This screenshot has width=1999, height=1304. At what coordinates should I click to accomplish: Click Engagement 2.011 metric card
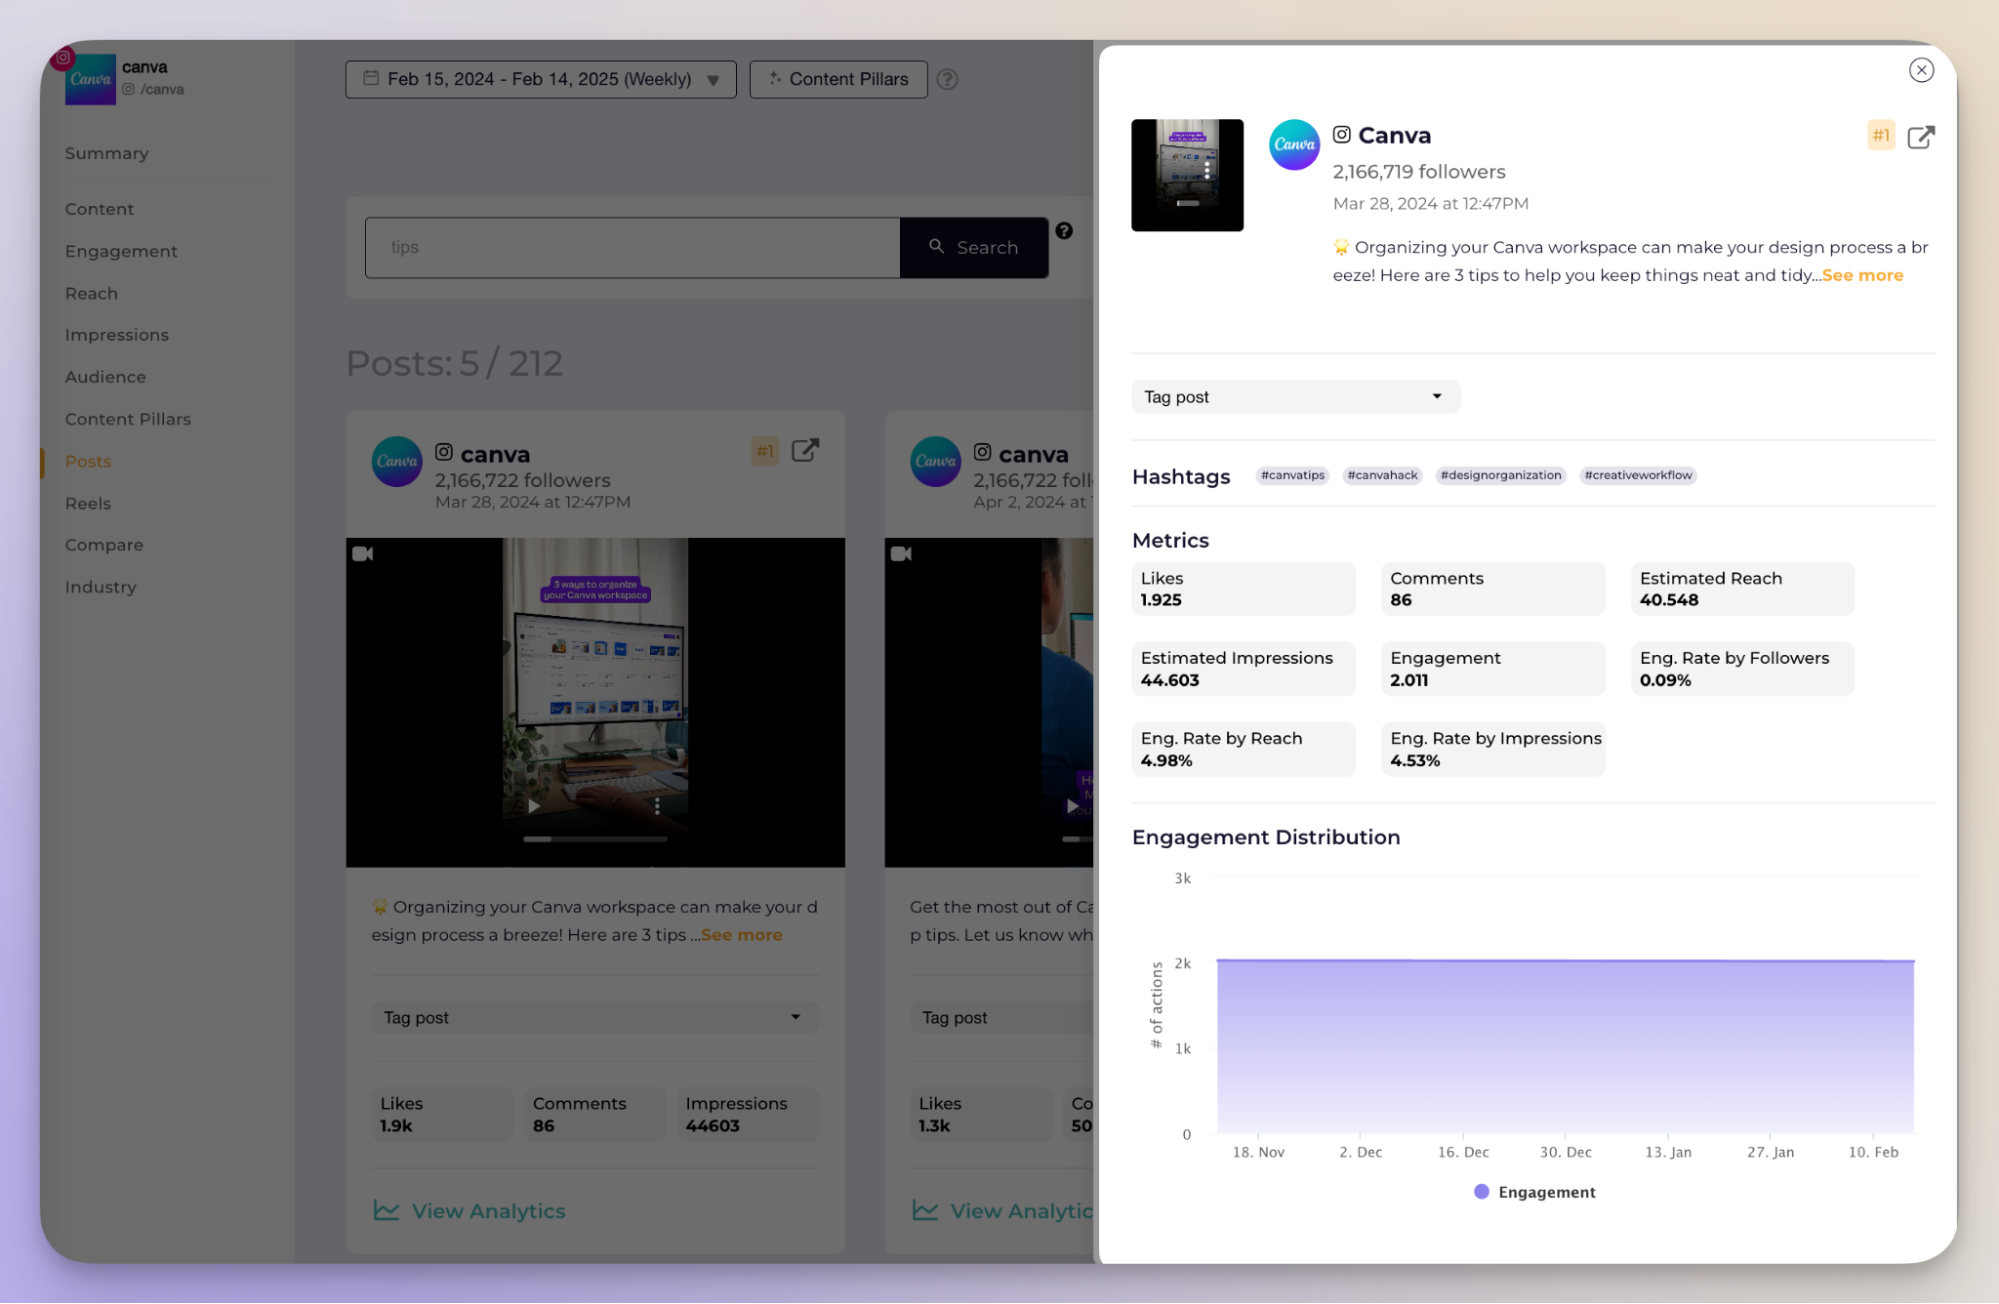pyautogui.click(x=1492, y=669)
